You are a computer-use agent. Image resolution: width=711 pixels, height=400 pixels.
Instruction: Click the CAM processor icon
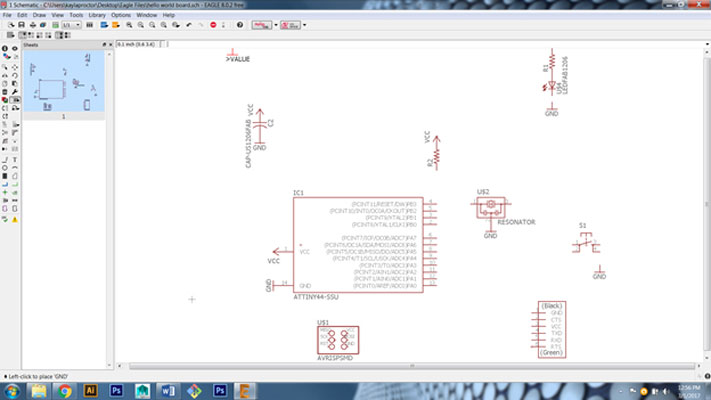click(43, 25)
